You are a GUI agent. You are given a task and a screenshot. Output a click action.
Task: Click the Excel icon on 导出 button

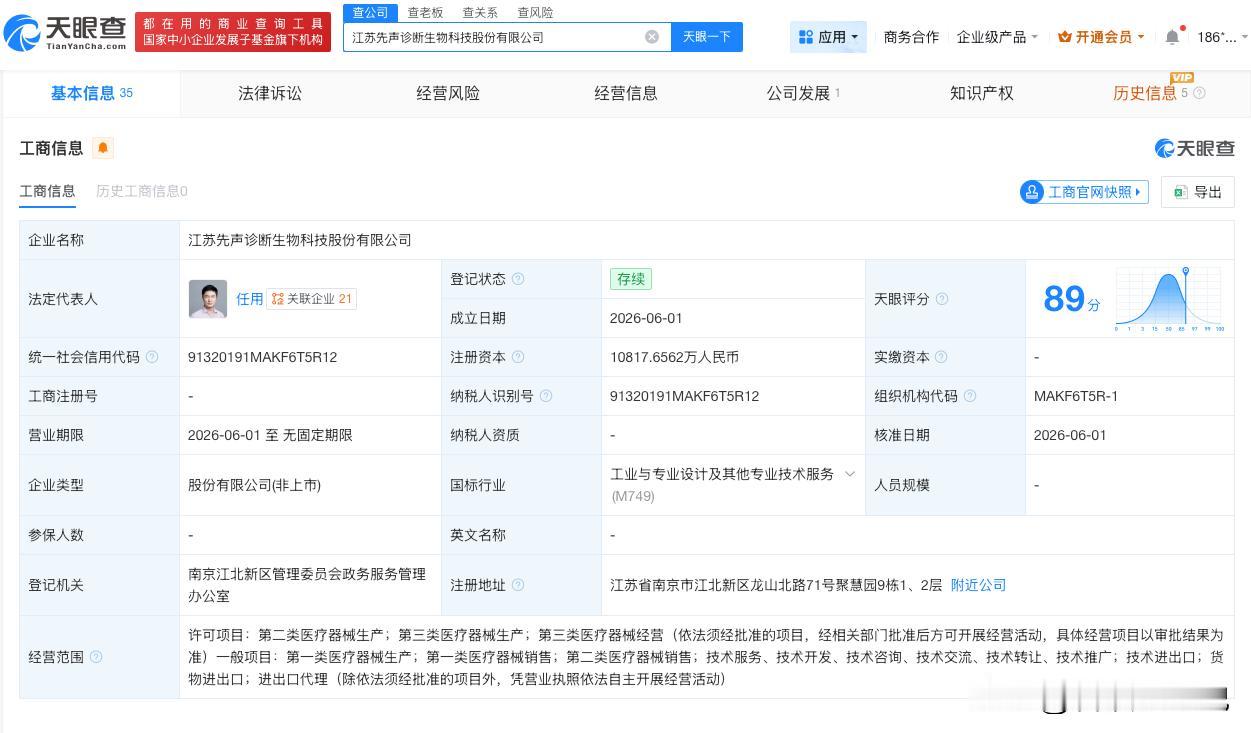pos(1180,192)
